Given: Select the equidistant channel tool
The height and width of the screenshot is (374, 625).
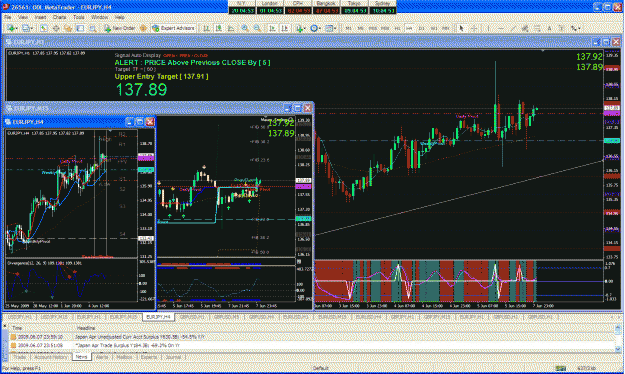Looking at the screenshot, I should tap(525, 28).
